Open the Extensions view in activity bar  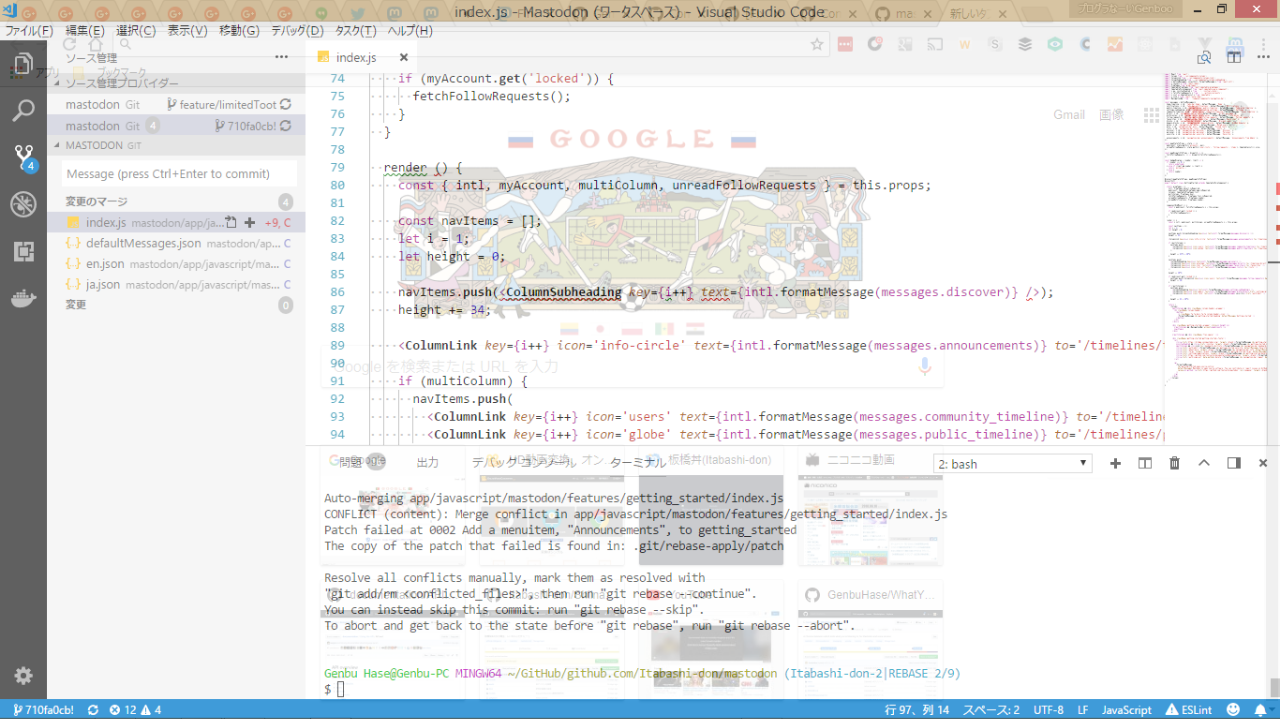coord(23,252)
